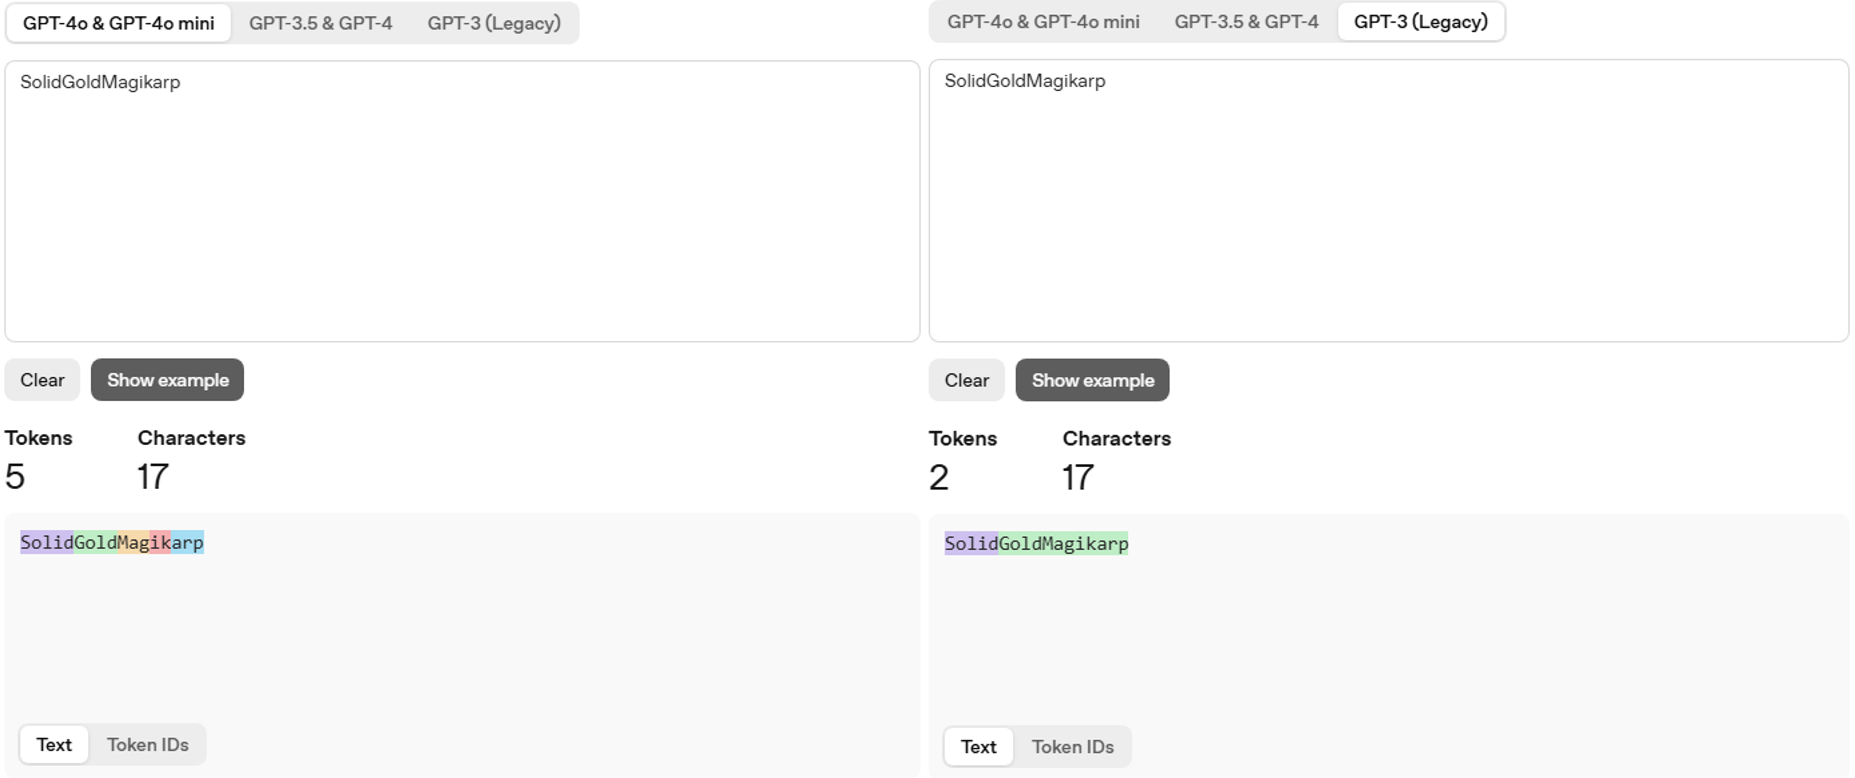Click the red-highlighted "ik" token
Image resolution: width=1855 pixels, height=778 pixels.
[160, 543]
